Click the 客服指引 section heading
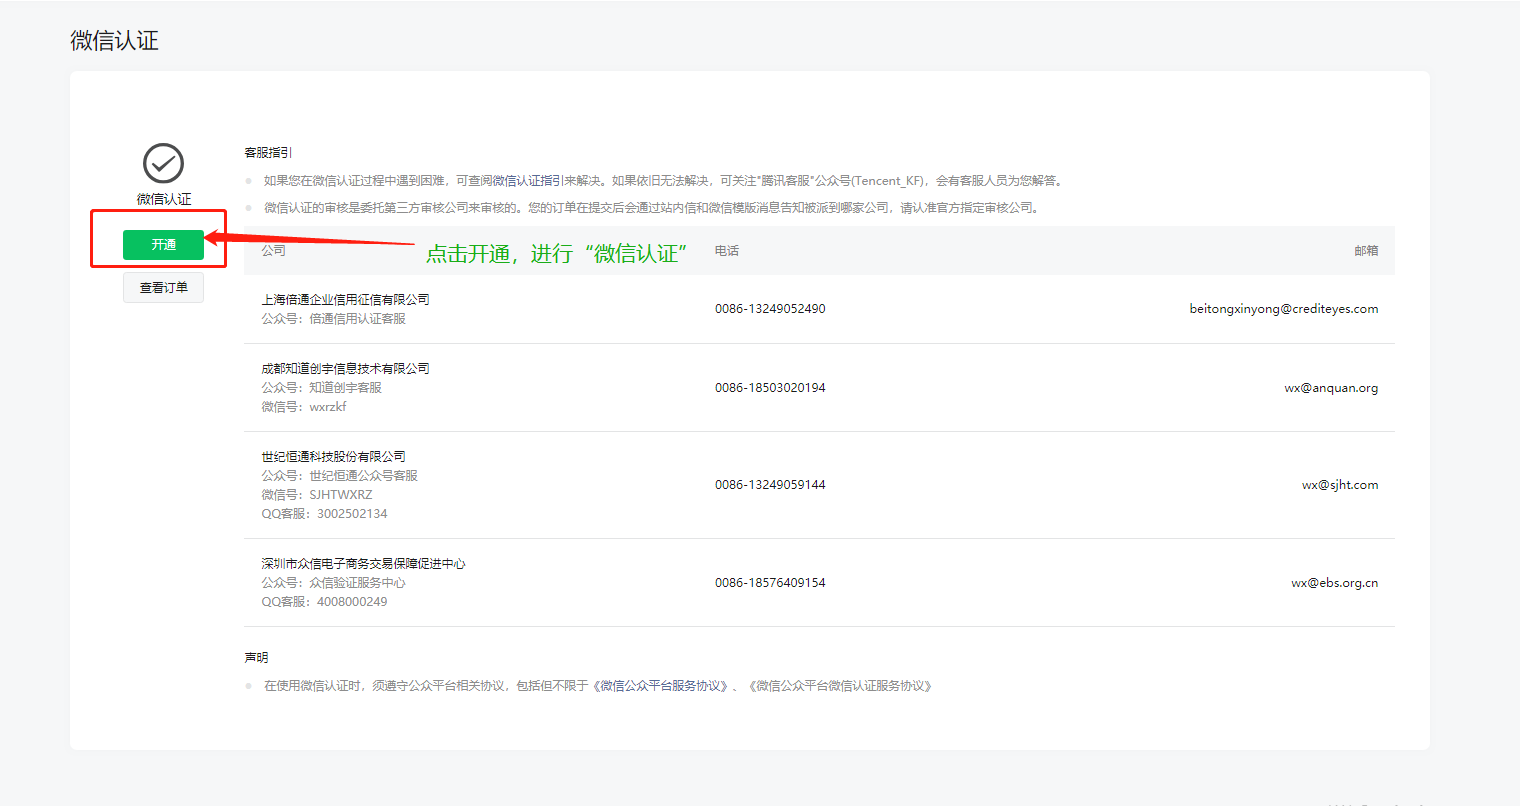1520x806 pixels. point(268,153)
